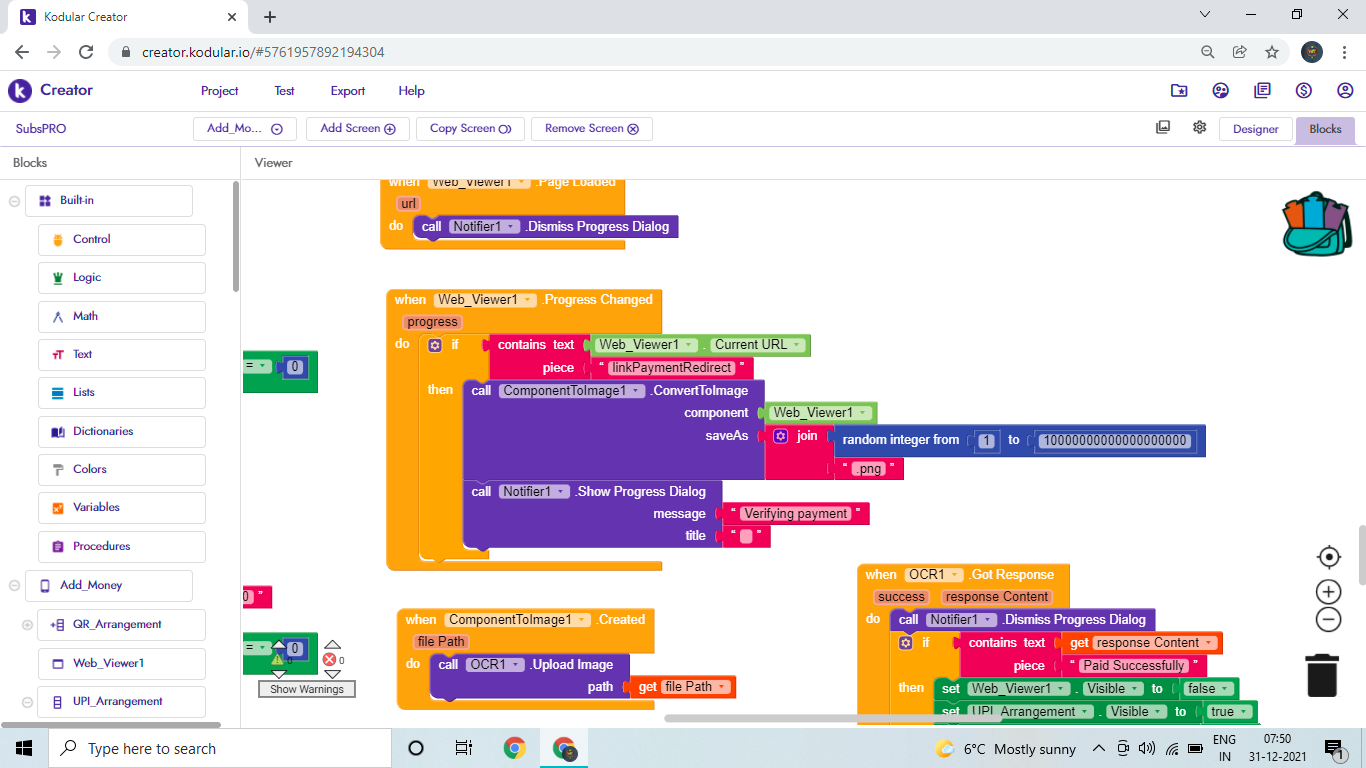Bookmark this page with the star icon
The image size is (1366, 768).
pos(1272,52)
